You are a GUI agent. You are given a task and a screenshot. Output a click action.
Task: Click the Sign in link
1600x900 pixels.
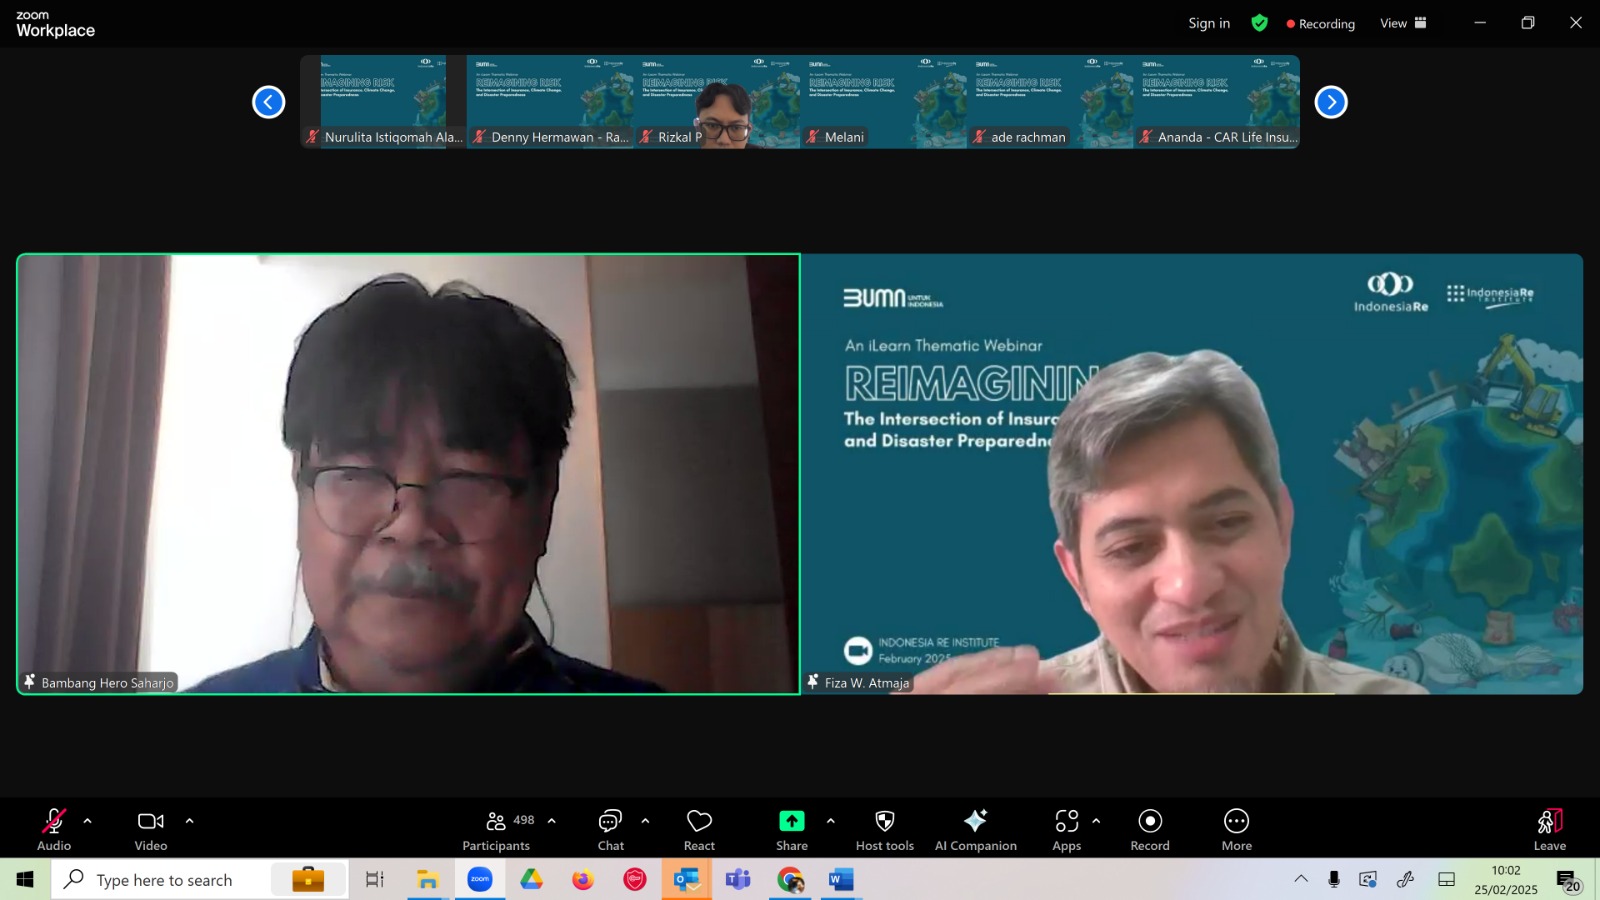(1209, 23)
